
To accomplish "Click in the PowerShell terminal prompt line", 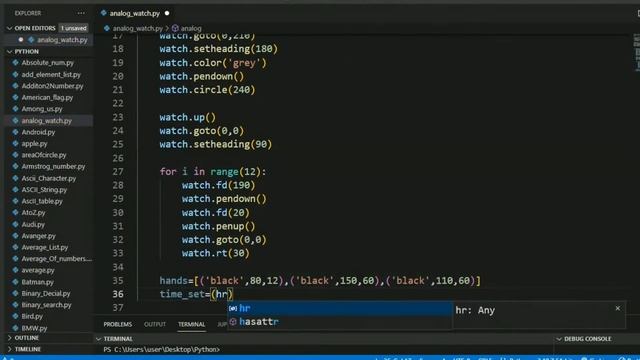I will 161,350.
